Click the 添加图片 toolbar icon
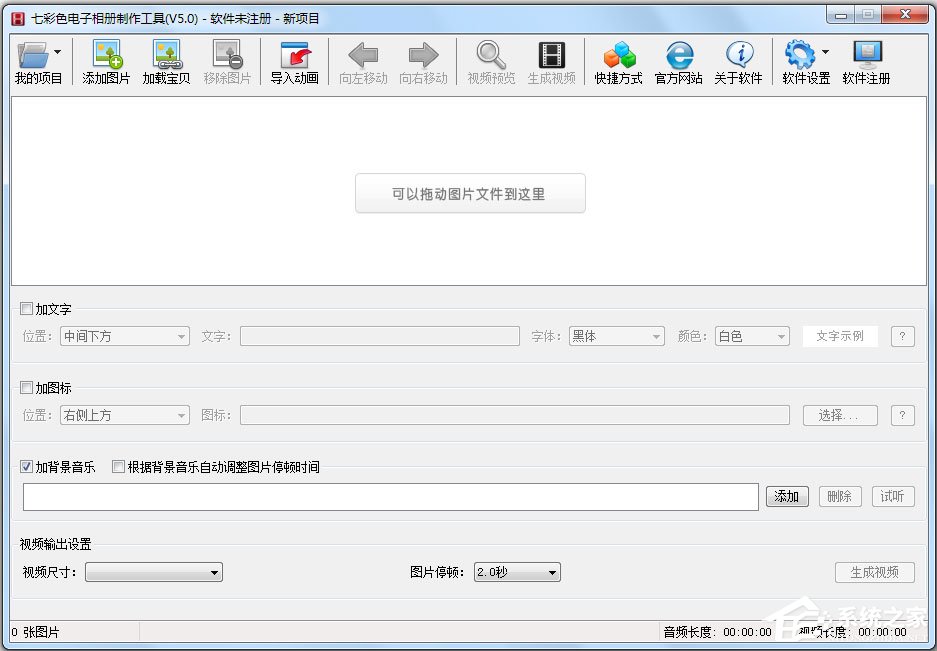Screen dimensions: 937x651 tap(105, 62)
